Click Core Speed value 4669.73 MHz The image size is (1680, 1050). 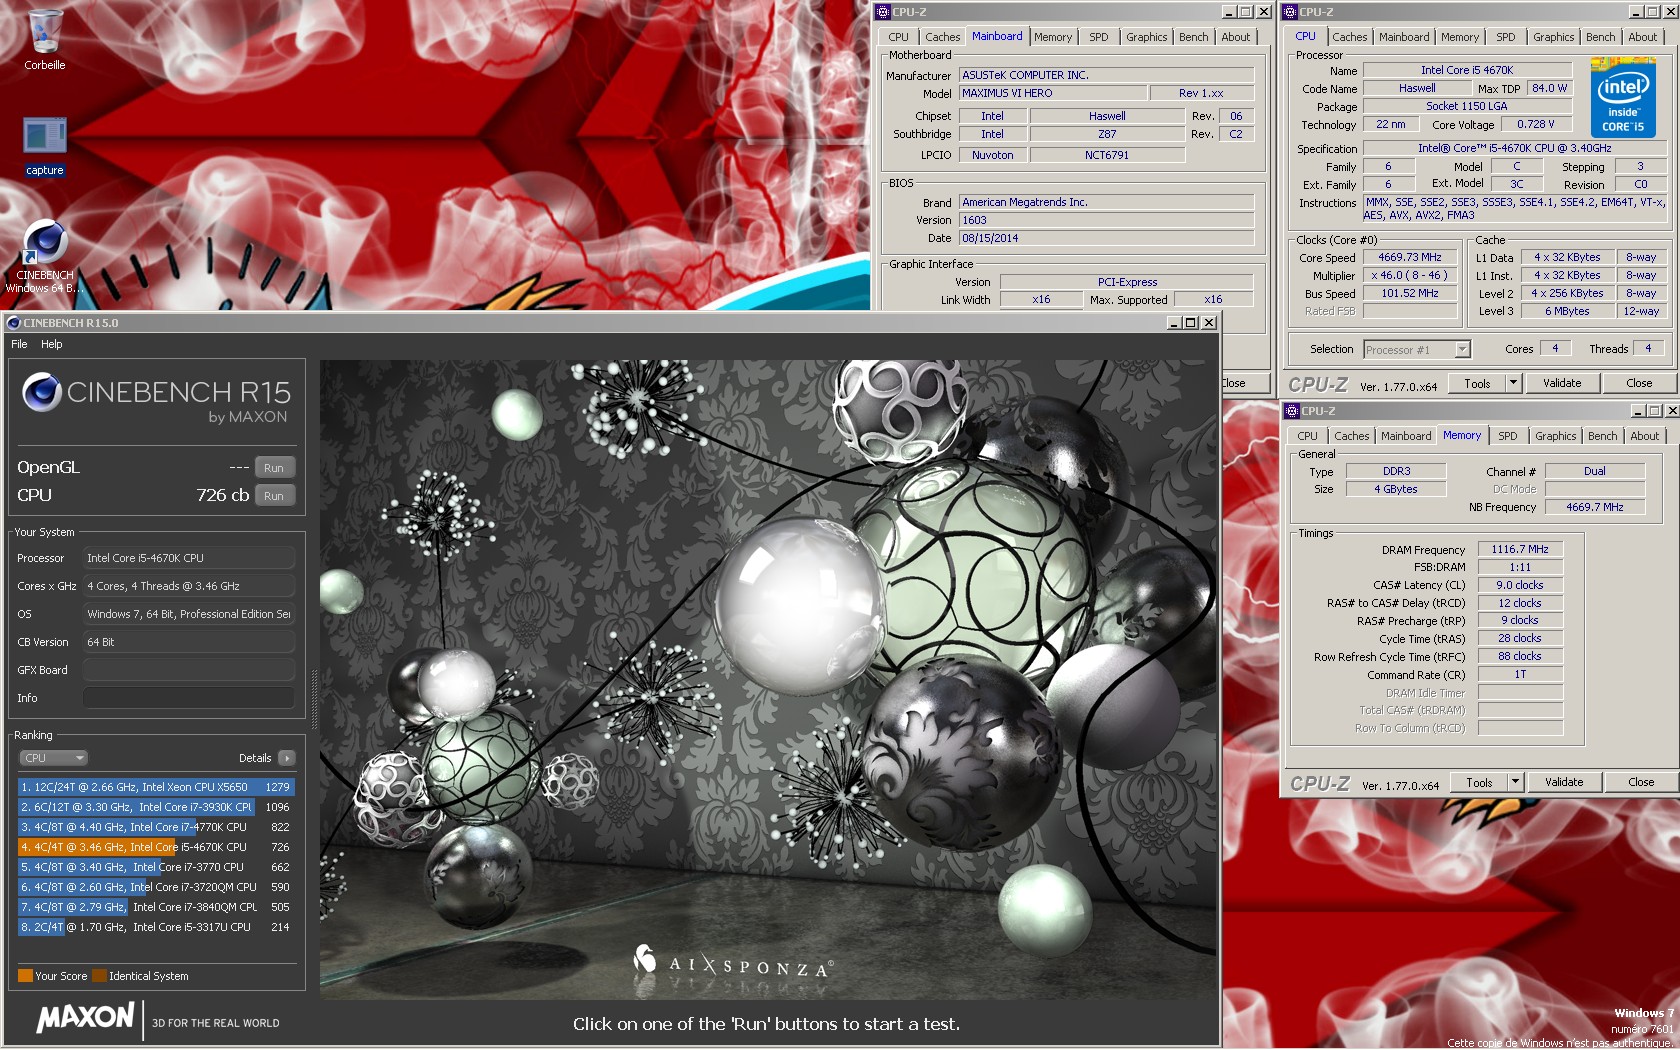[x=1410, y=257]
